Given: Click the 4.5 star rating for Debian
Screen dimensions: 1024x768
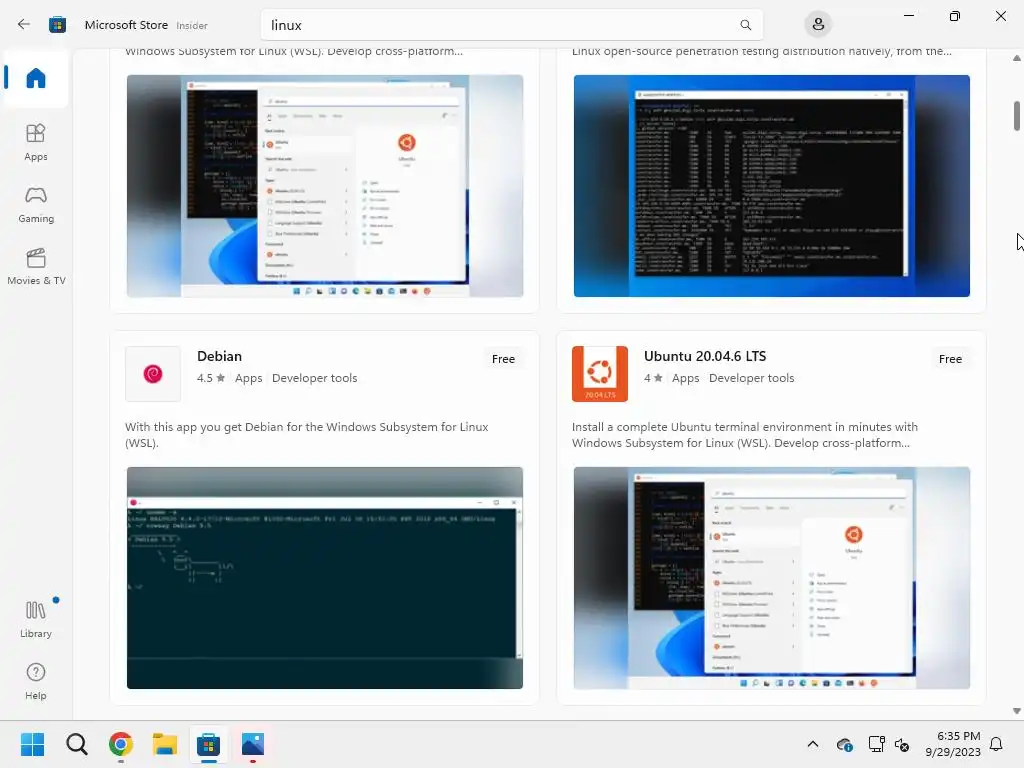Looking at the screenshot, I should coord(211,378).
